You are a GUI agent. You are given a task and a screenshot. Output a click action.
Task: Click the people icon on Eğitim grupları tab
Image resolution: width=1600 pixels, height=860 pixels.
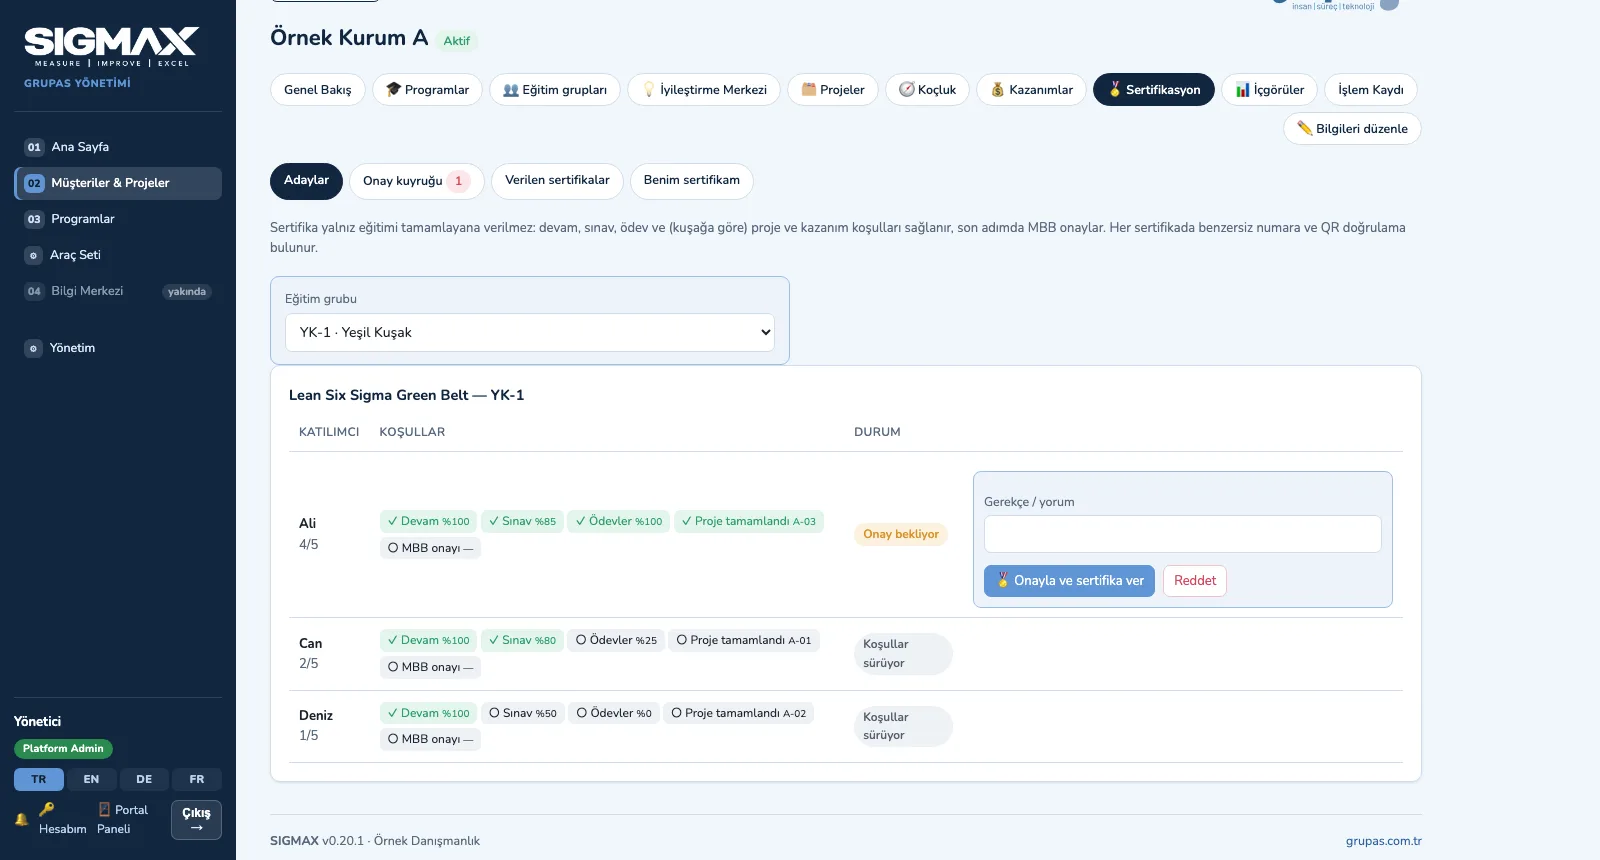pos(511,90)
